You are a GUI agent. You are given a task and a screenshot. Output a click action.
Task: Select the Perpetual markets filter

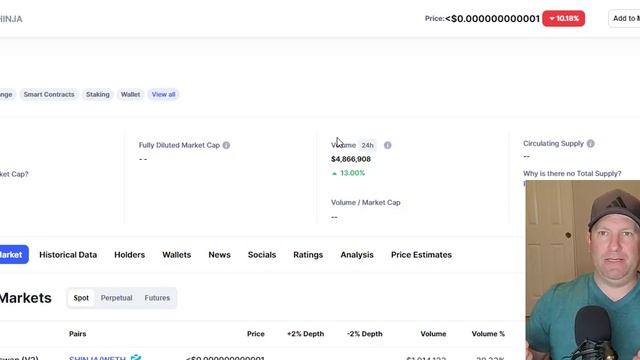pyautogui.click(x=116, y=298)
